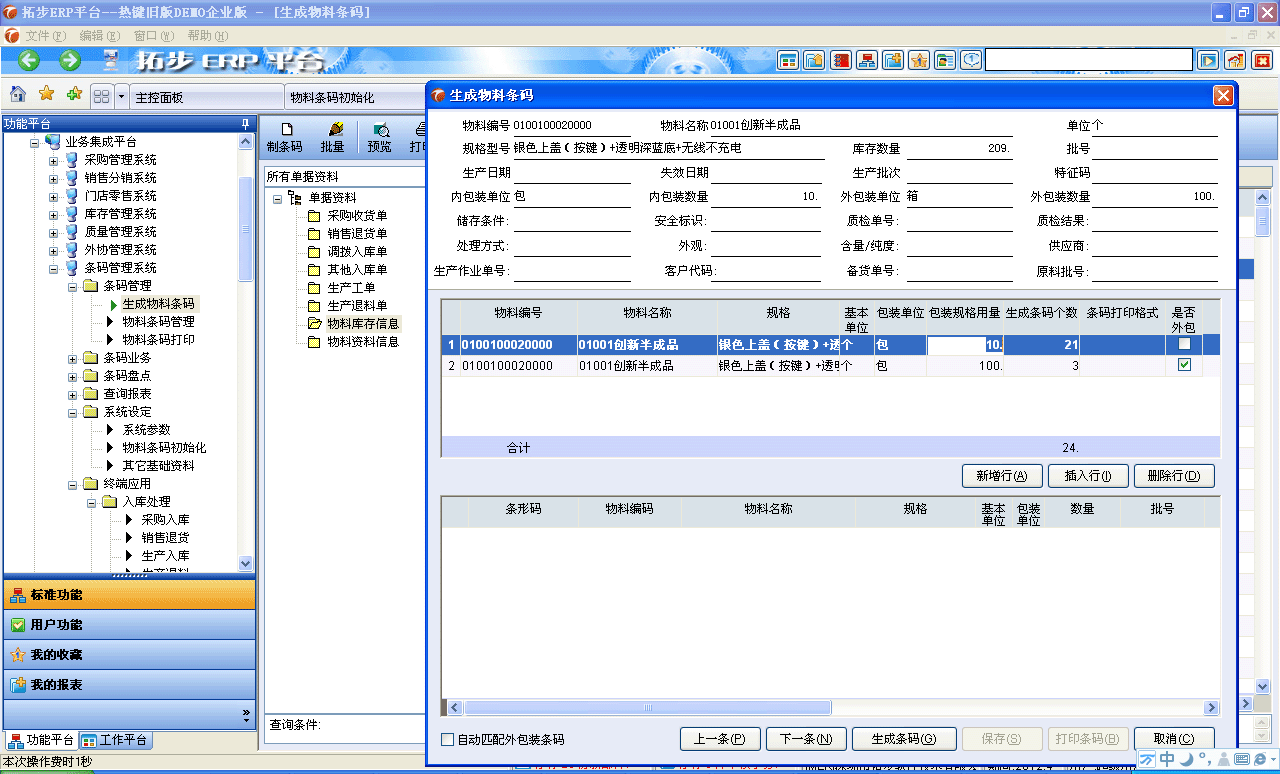Image resolution: width=1280 pixels, height=774 pixels.
Task: Click the green back arrow navigation icon
Action: point(27,60)
